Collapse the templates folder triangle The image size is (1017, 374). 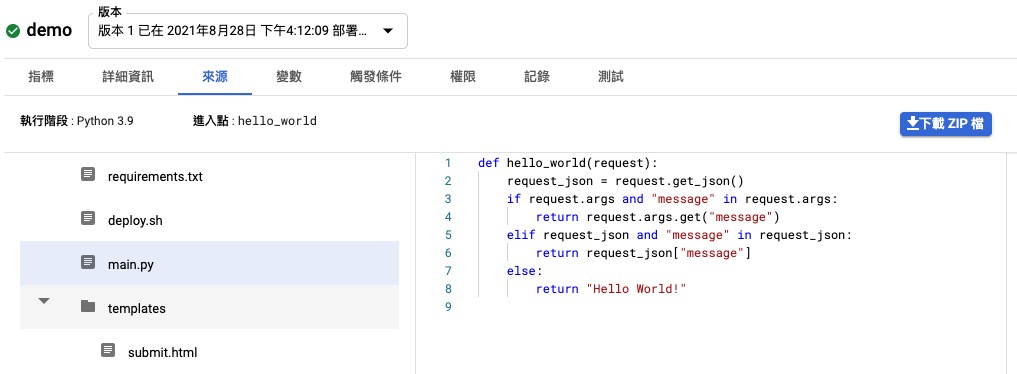point(44,301)
